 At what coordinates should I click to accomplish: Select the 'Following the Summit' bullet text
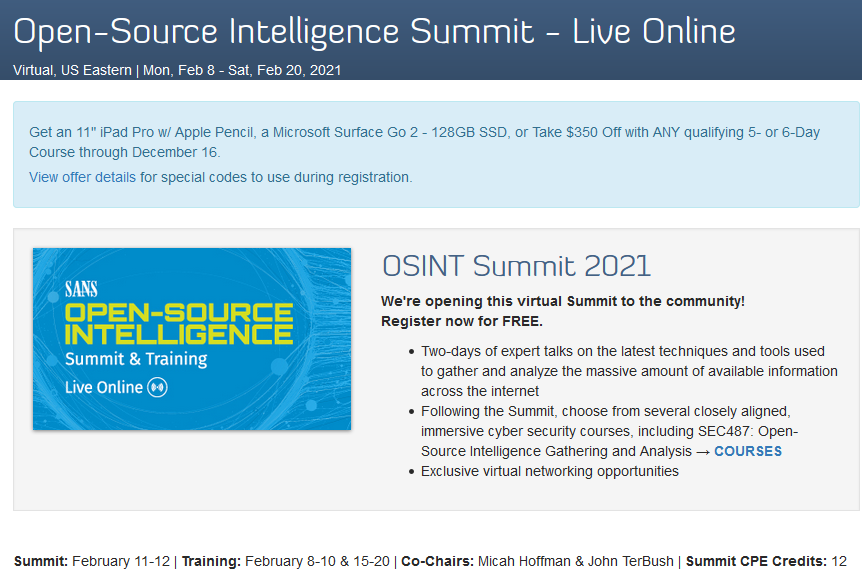(x=610, y=431)
